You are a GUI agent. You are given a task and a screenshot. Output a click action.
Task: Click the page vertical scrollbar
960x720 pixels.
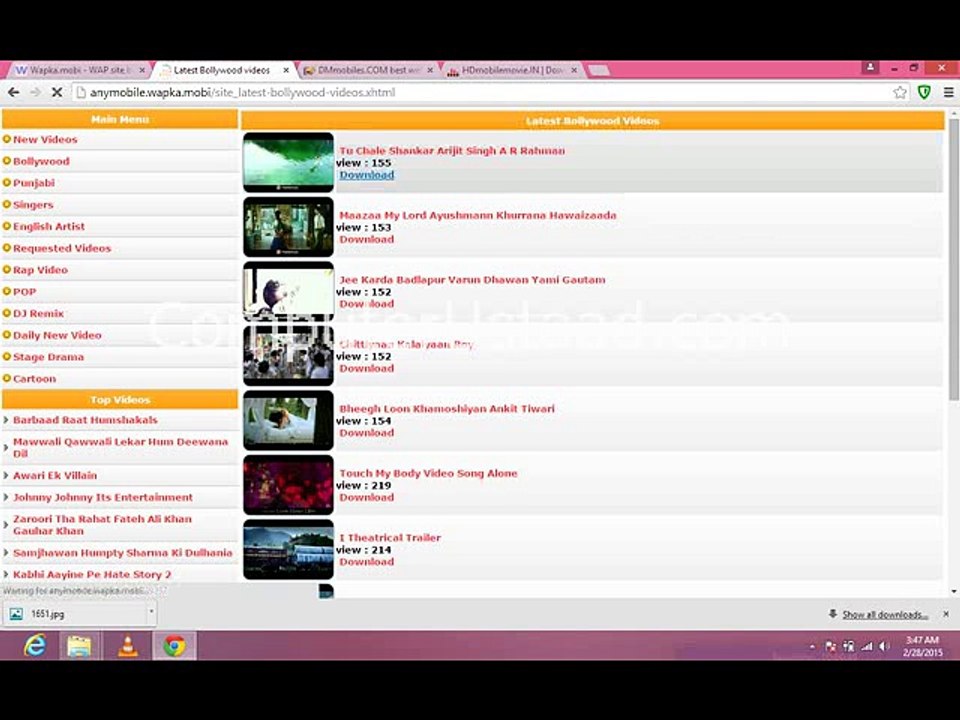point(954,260)
